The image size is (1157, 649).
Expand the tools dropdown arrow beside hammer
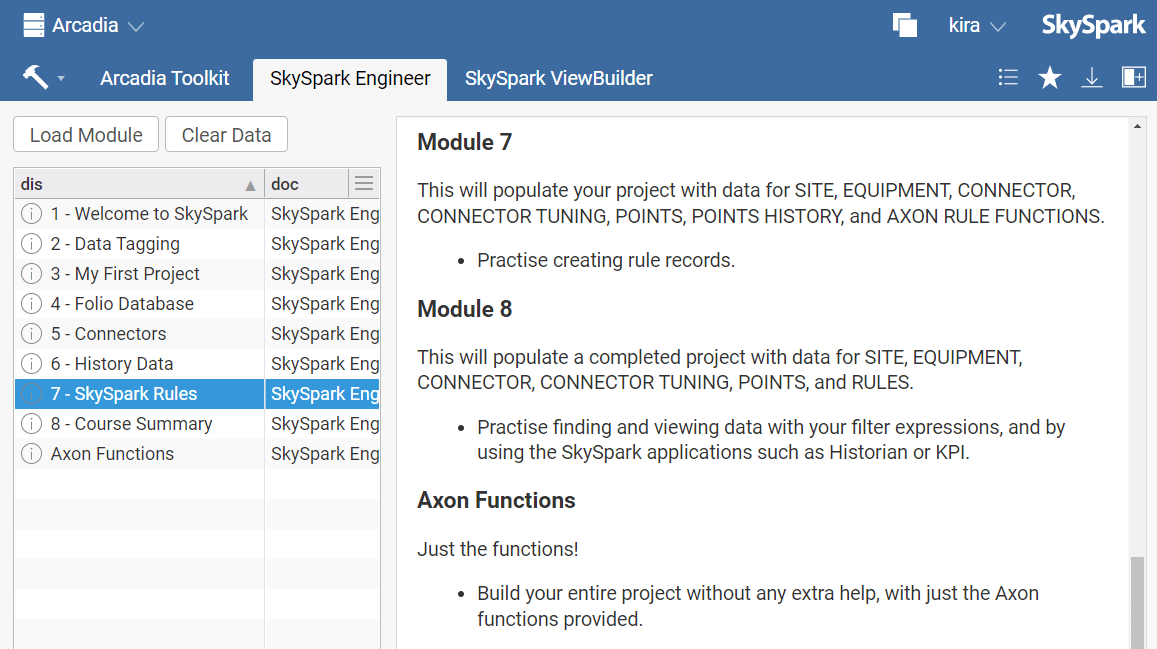61,78
